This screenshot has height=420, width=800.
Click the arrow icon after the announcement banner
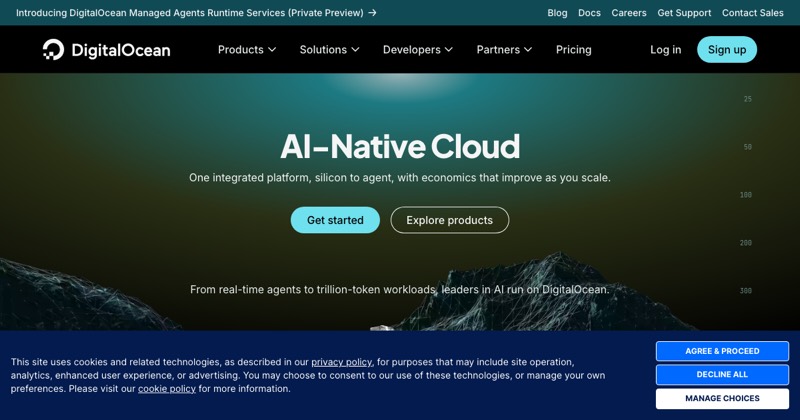coord(372,13)
